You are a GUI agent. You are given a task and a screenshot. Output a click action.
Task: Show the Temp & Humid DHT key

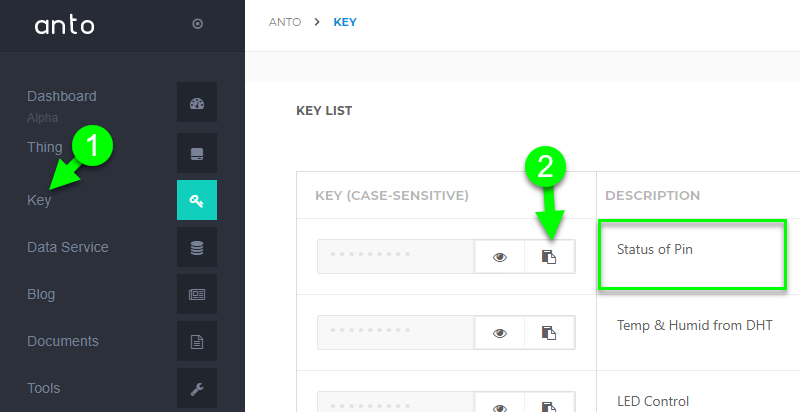pos(500,333)
